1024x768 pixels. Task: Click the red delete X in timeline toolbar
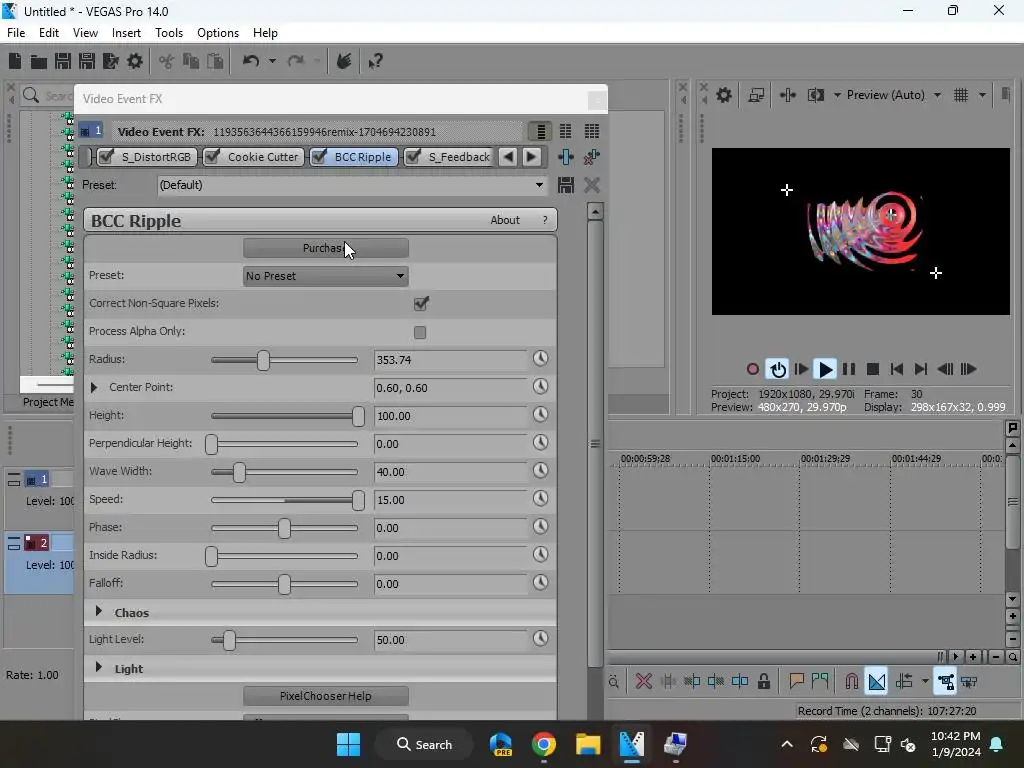tap(643, 682)
